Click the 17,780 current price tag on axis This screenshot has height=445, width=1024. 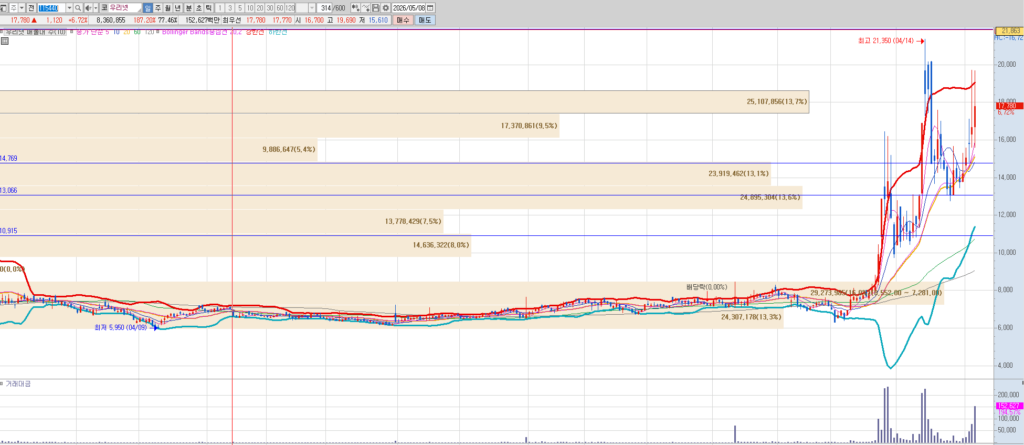pos(1008,106)
